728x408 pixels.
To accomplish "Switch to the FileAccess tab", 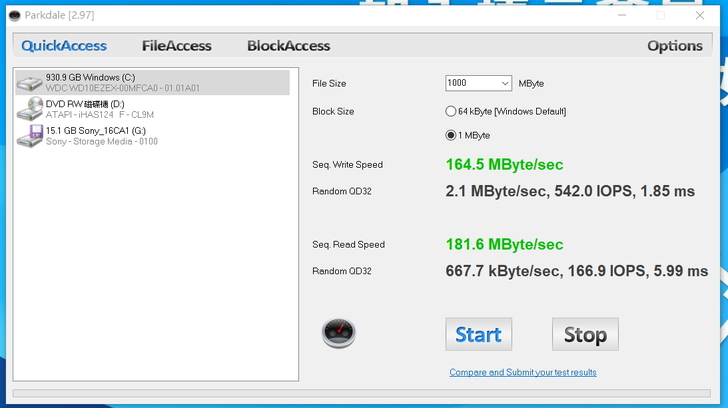I will (x=176, y=45).
